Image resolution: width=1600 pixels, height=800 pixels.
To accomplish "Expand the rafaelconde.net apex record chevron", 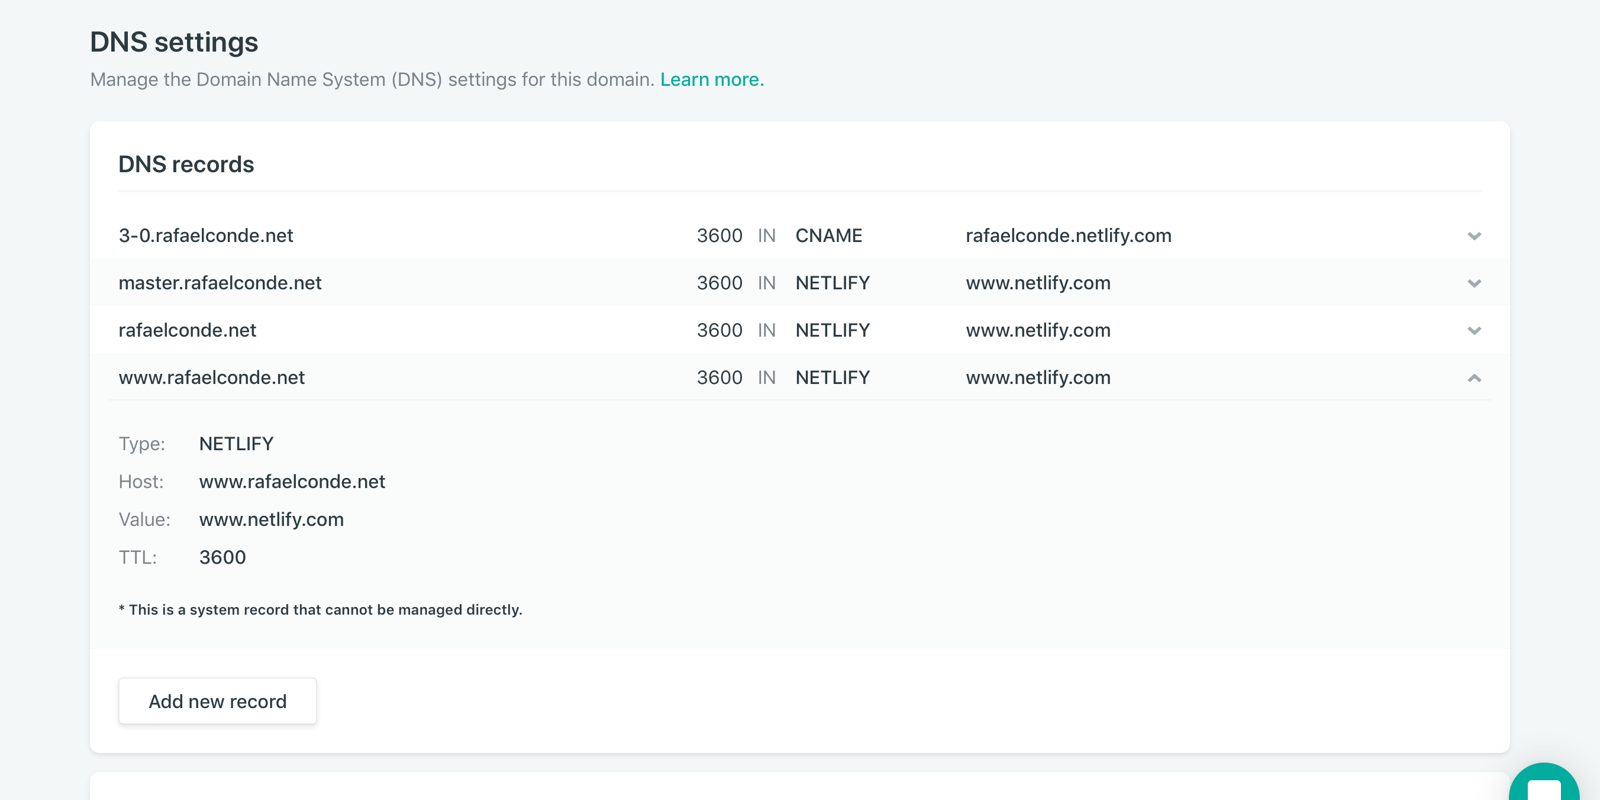I will [1473, 331].
